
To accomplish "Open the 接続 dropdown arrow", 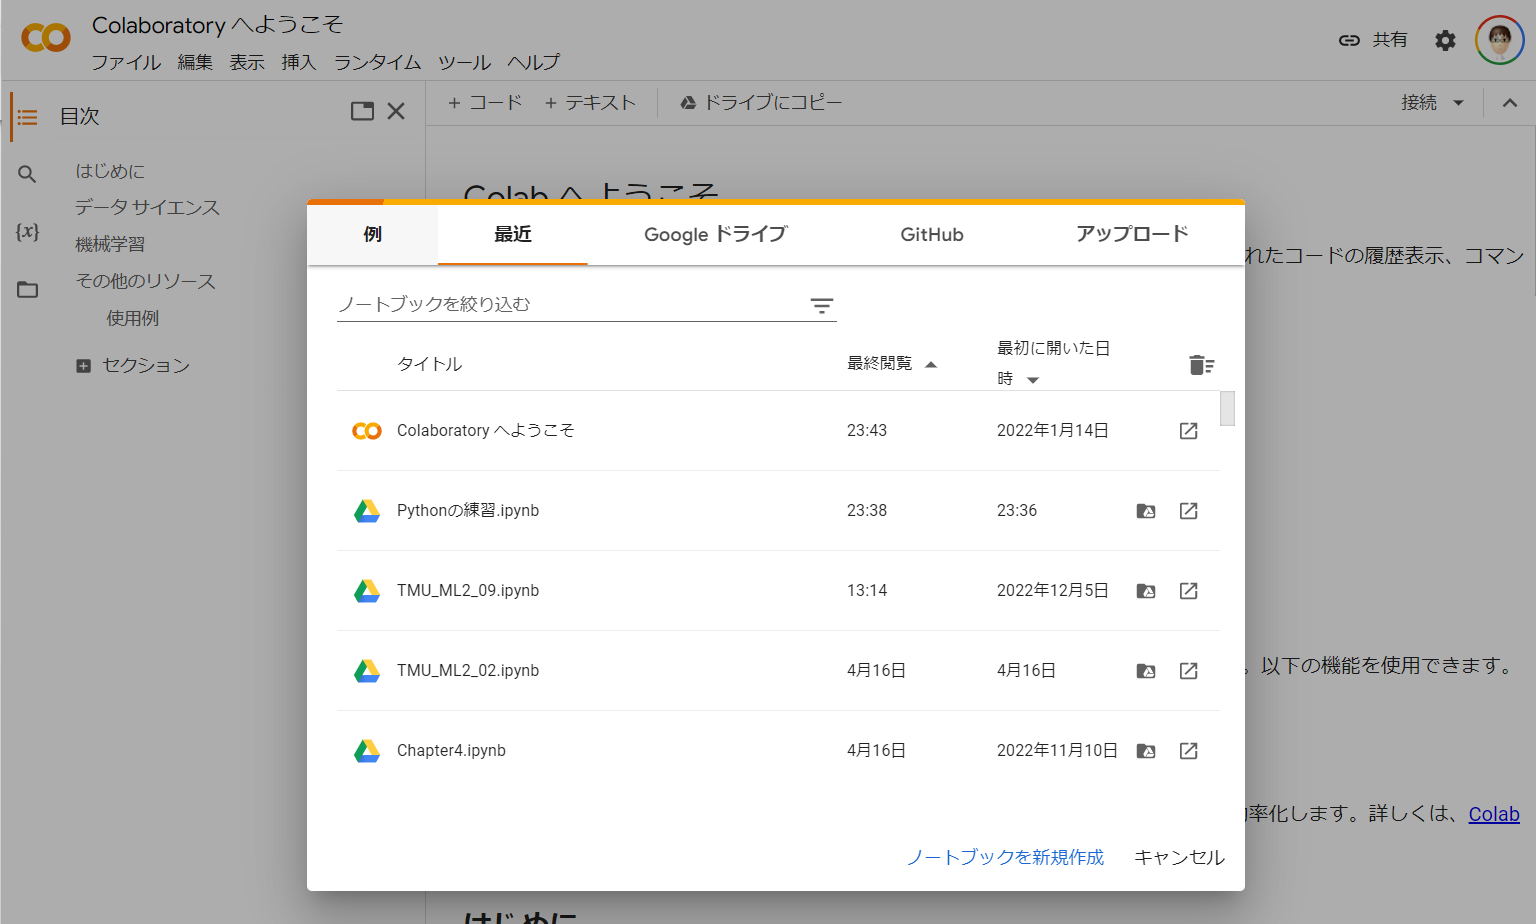I will [x=1458, y=103].
